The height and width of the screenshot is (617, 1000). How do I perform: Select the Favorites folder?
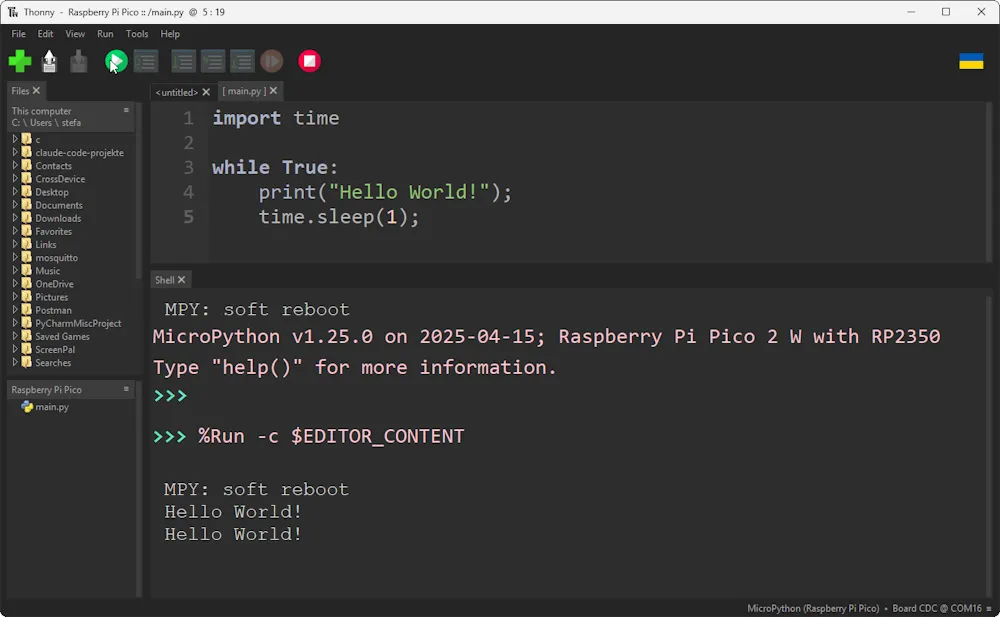(54, 231)
